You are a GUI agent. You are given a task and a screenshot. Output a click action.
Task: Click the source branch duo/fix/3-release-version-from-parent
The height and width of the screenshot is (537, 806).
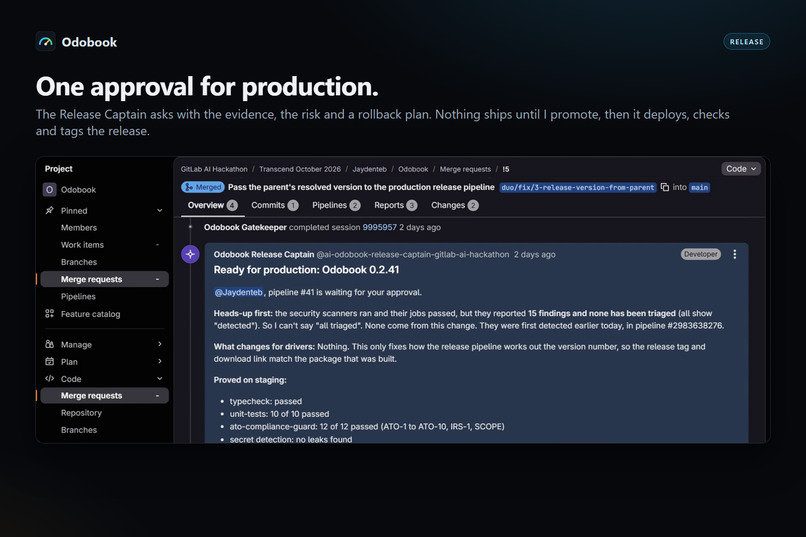[x=578, y=188]
